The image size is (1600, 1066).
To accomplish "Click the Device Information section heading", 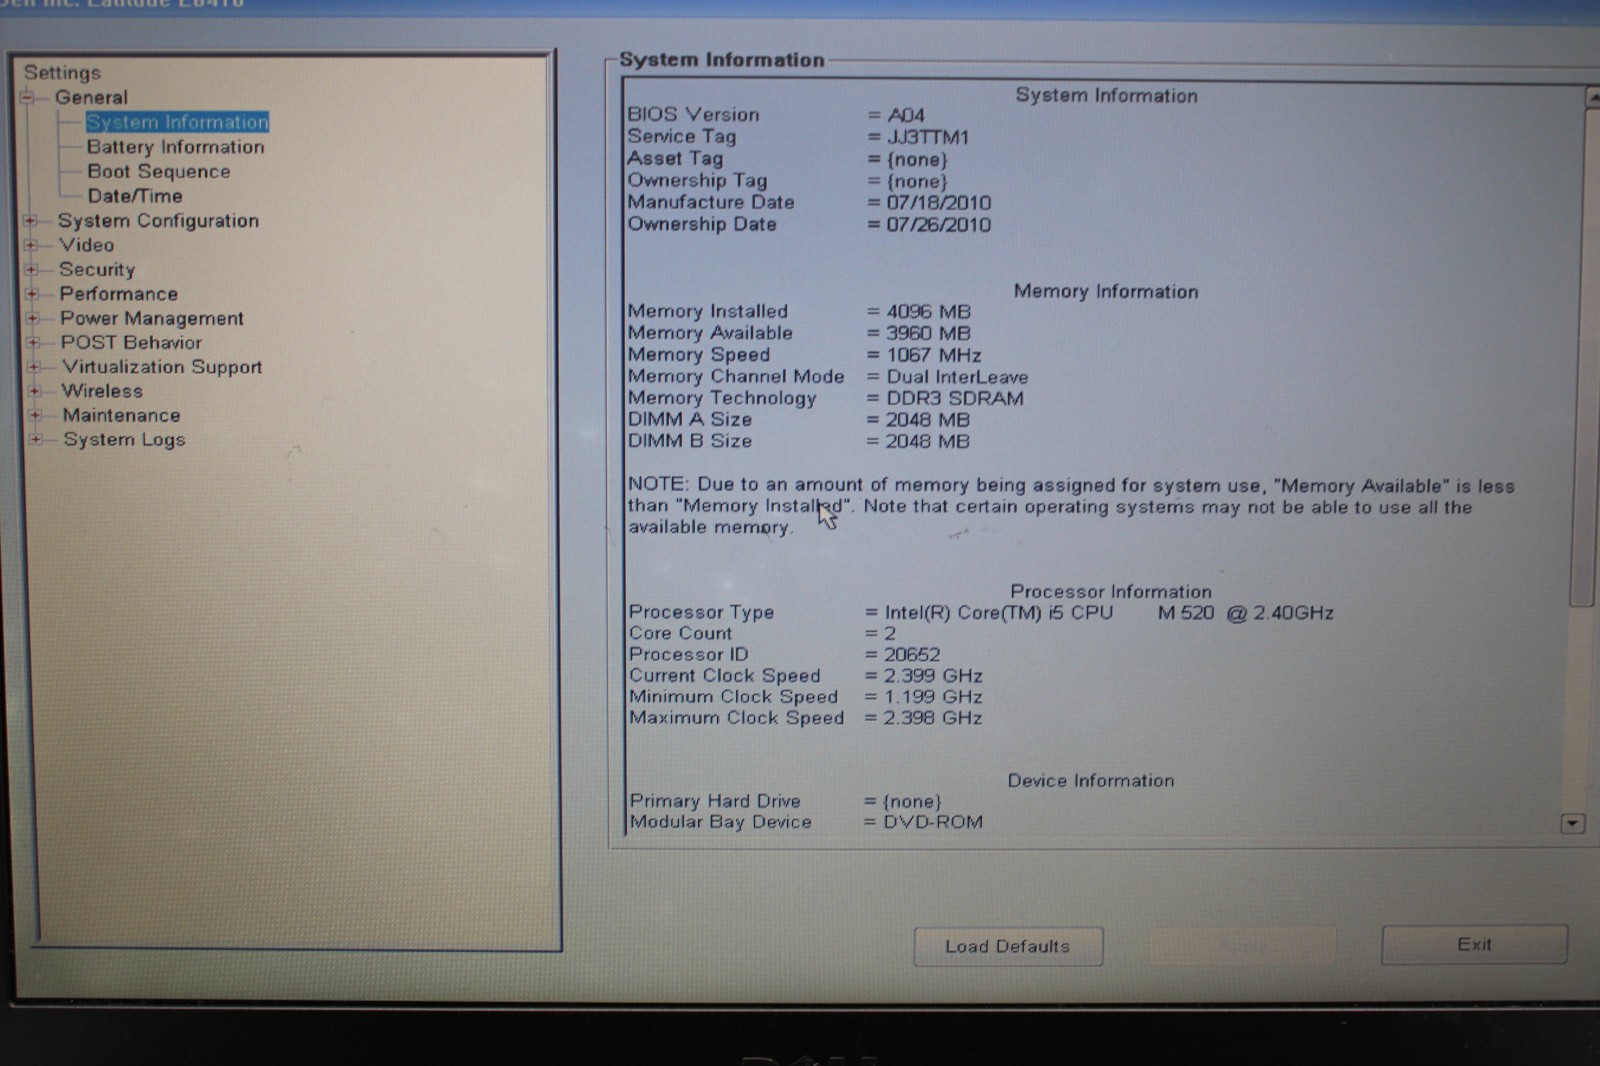I will pos(1091,781).
